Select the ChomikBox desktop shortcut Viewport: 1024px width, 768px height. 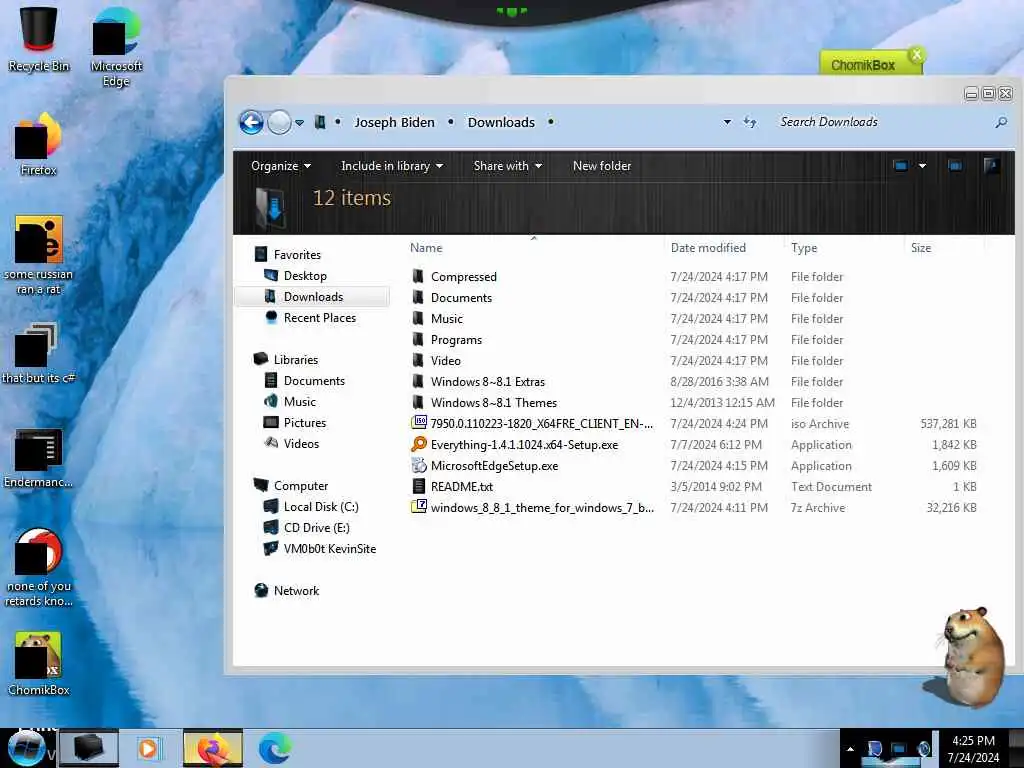pos(39,664)
